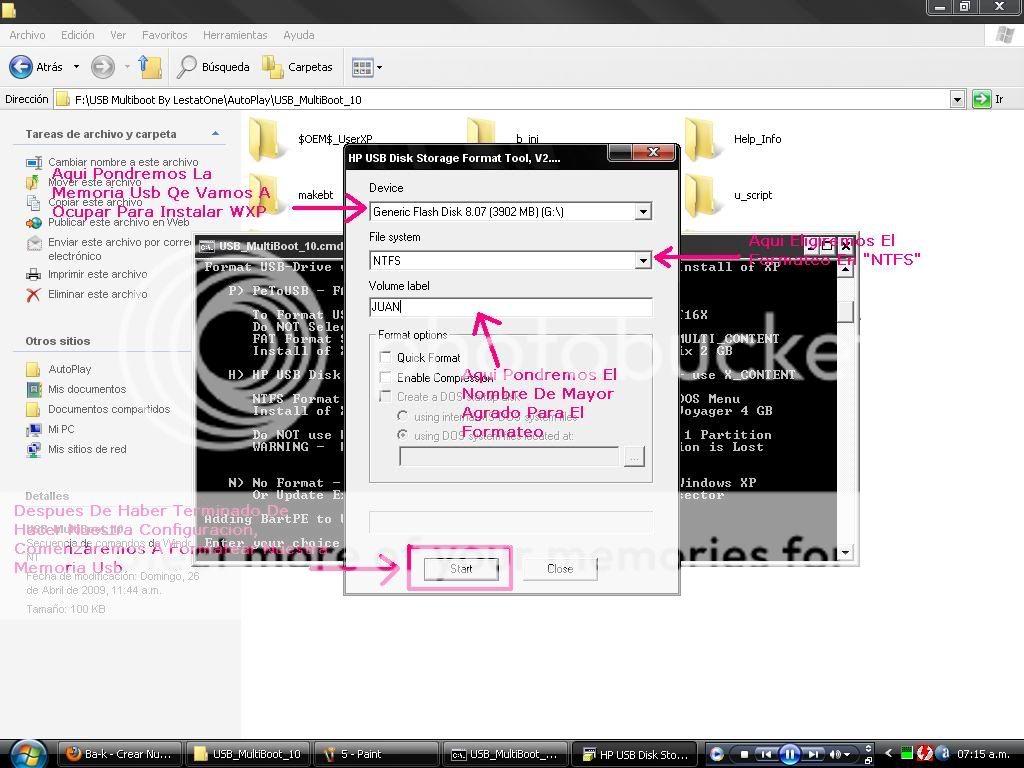Skip to next track in taskbar player
Viewport: 1024px width, 768px height.
[814, 754]
